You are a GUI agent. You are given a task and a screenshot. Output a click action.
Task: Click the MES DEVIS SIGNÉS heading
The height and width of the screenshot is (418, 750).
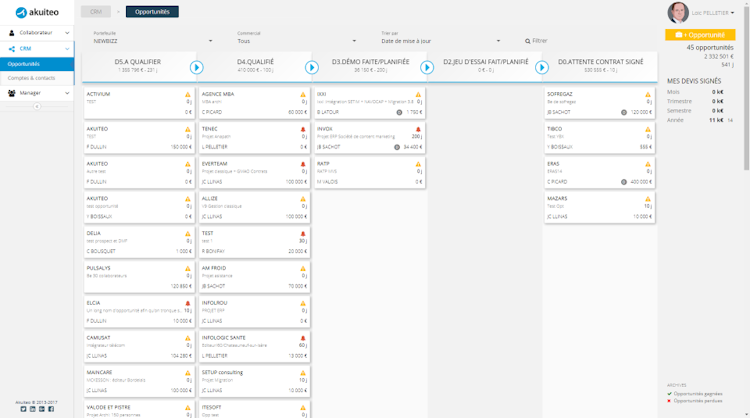[x=694, y=81]
